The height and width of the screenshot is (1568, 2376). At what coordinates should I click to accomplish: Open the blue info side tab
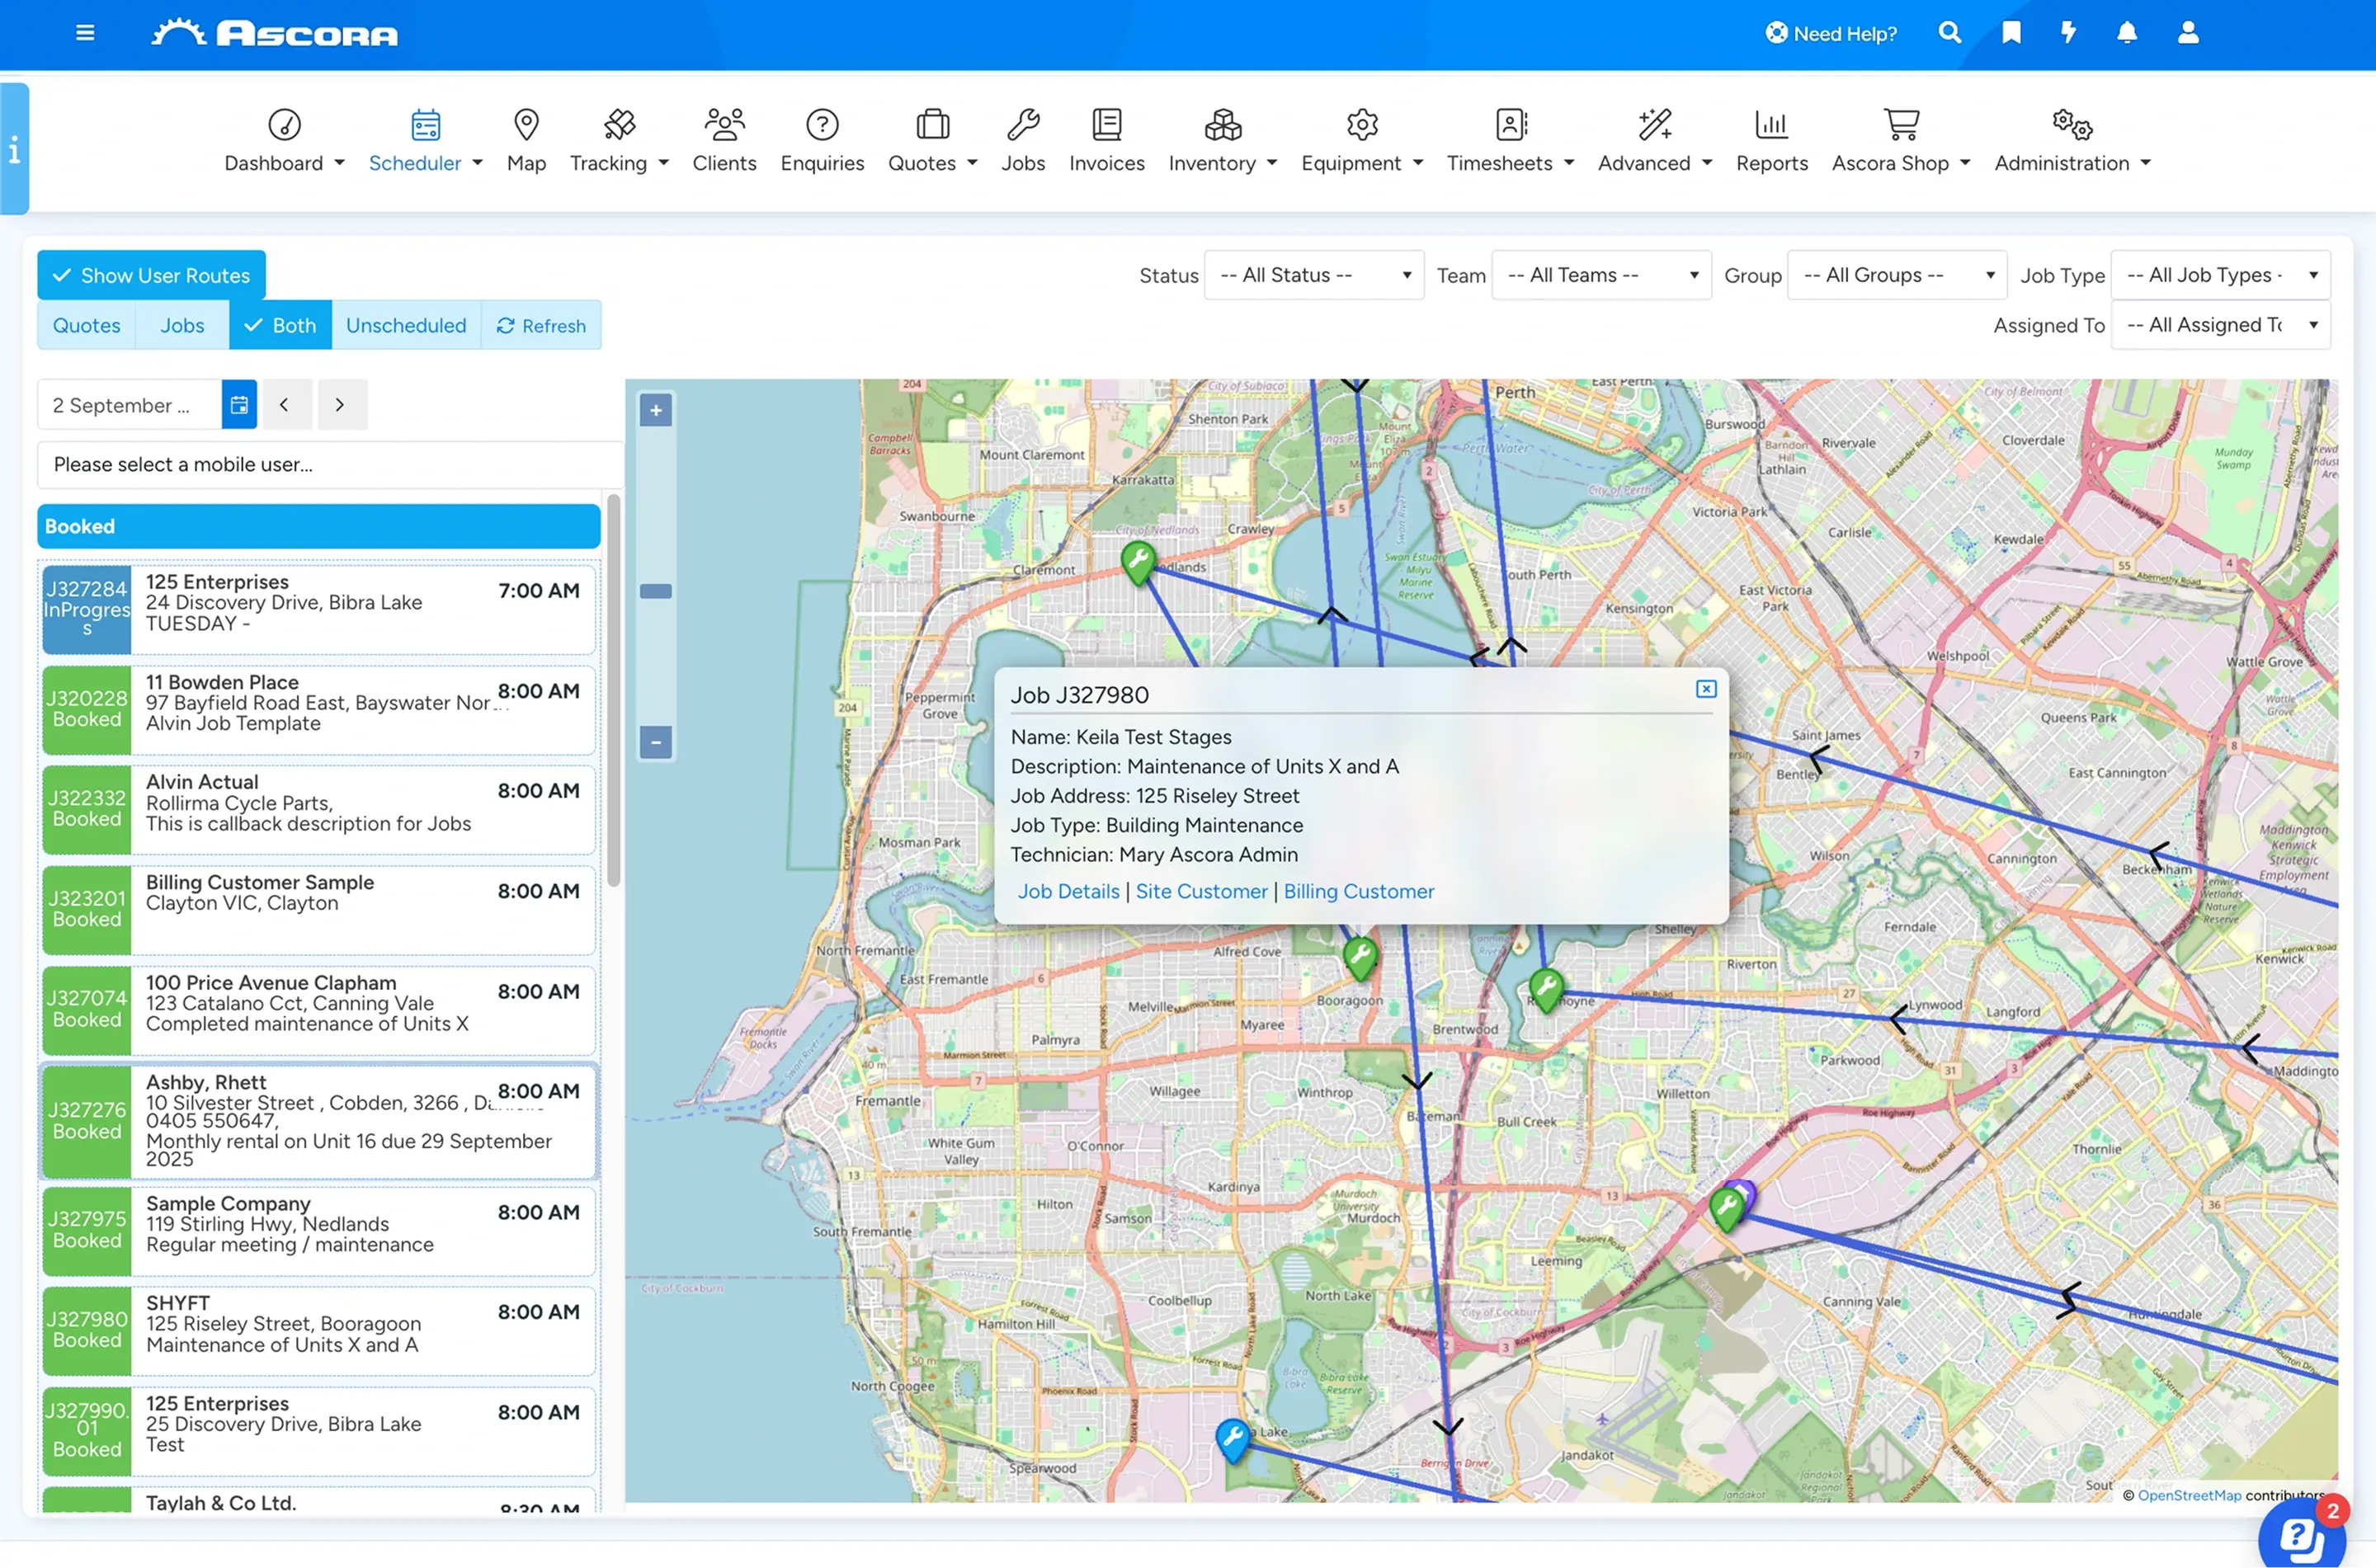pos(14,148)
